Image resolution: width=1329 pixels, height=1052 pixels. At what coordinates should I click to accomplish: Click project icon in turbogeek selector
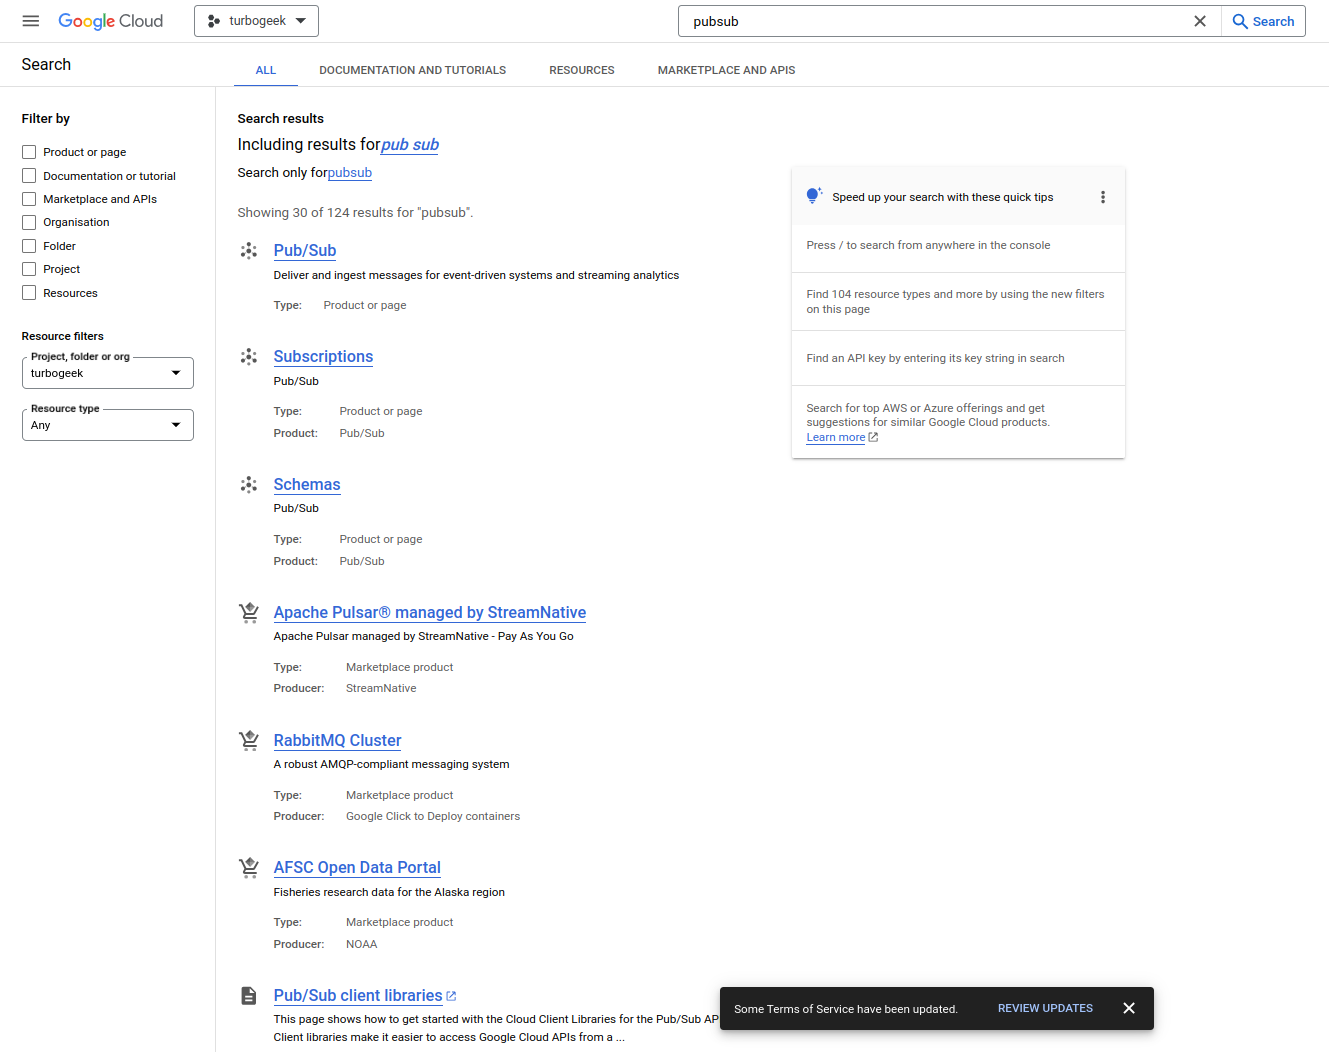[x=214, y=21]
